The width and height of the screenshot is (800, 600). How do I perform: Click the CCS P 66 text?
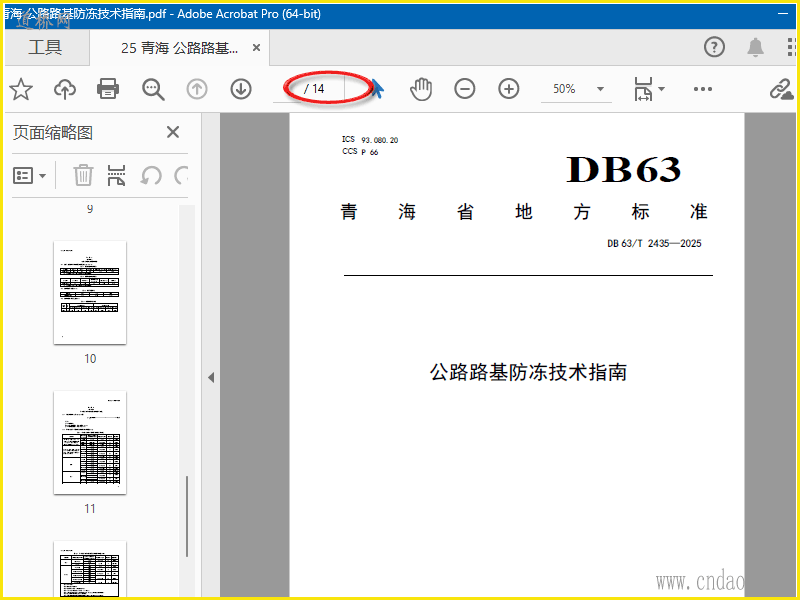click(x=360, y=152)
